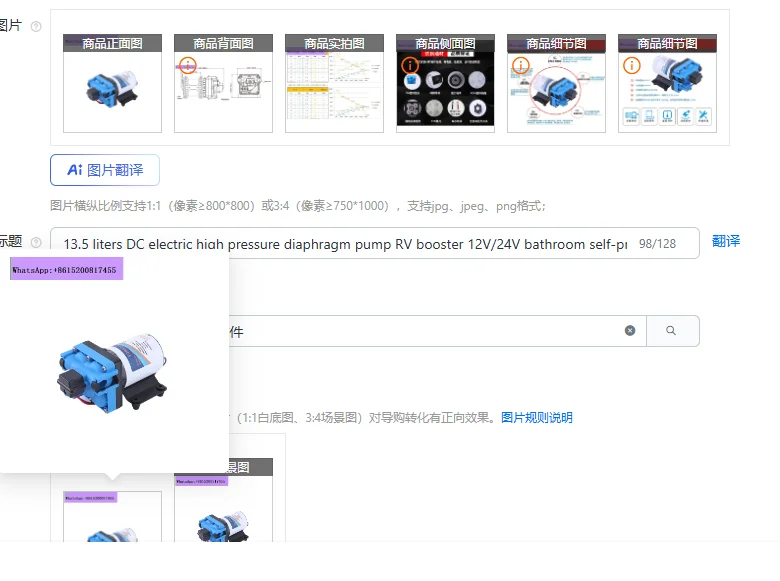Open the 商品背面图 diagram thumbnail
780x581 pixels.
[223, 83]
